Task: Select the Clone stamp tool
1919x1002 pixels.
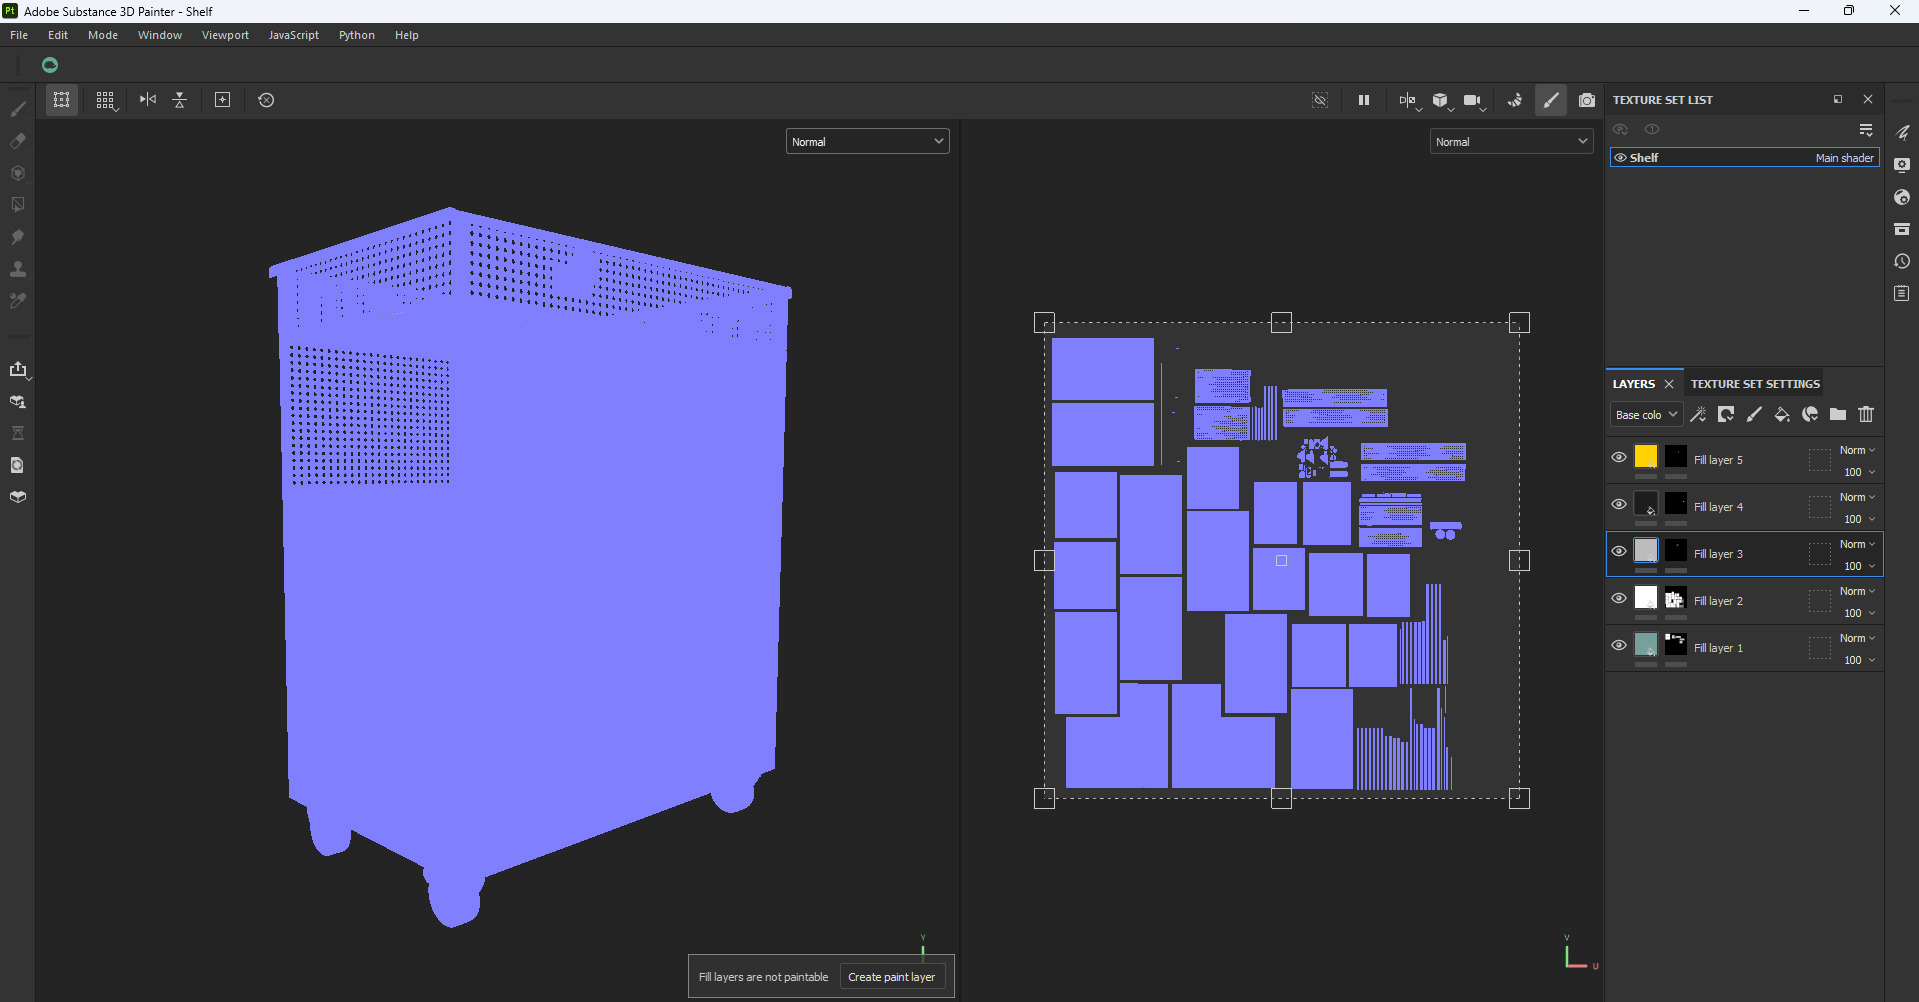Action: point(18,269)
